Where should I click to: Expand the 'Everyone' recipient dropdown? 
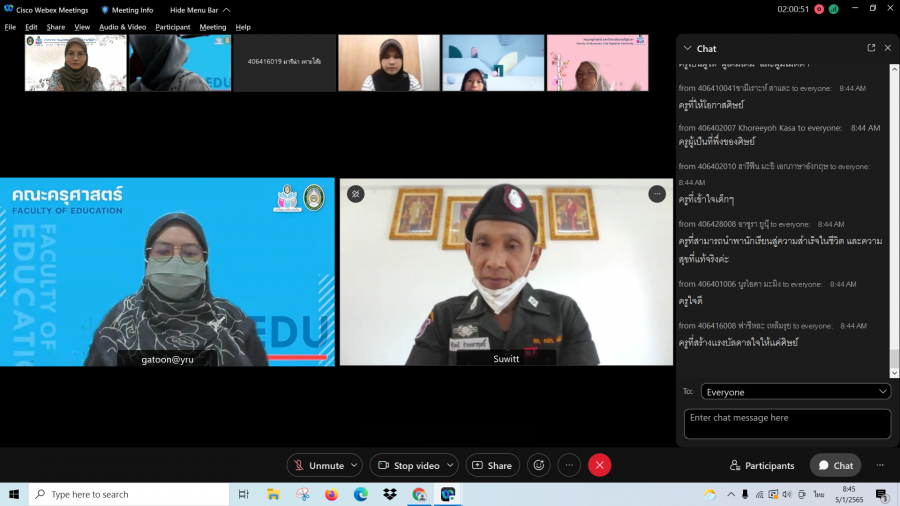795,392
